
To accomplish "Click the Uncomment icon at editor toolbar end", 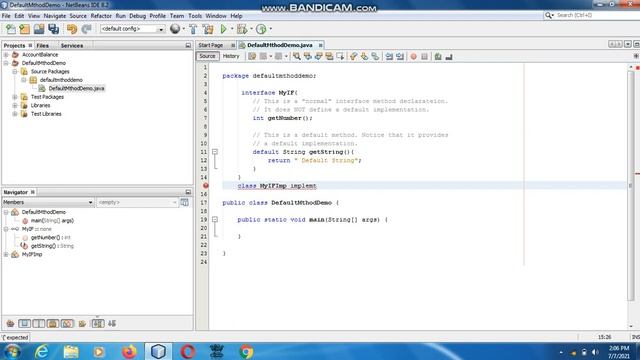I will click(x=449, y=56).
